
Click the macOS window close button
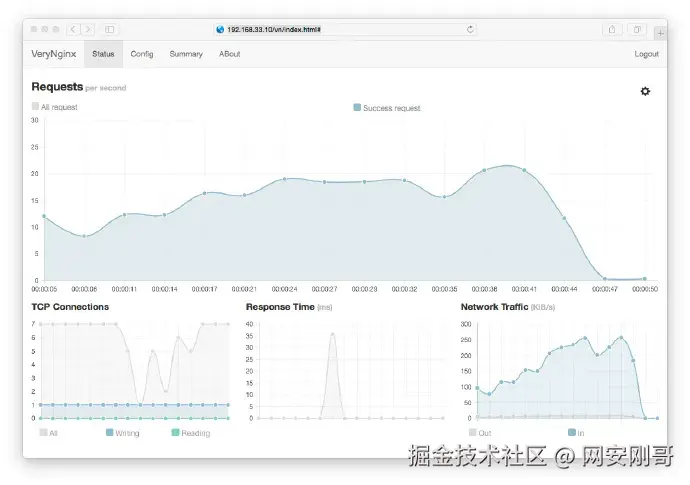[x=34, y=29]
